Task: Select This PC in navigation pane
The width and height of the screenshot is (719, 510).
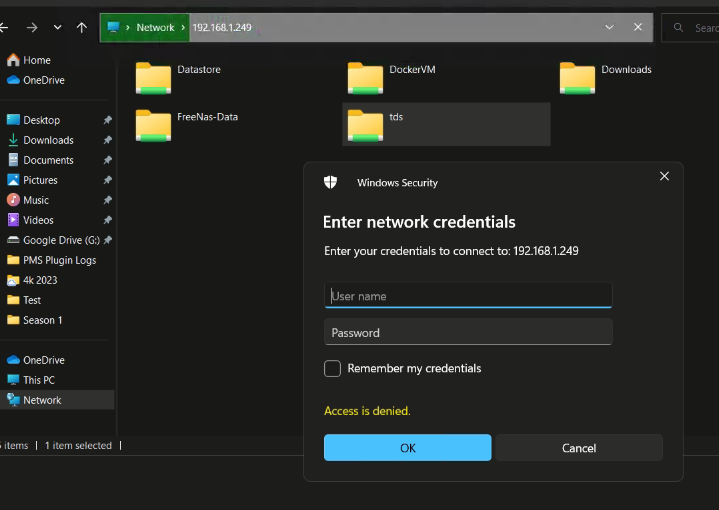Action: pyautogui.click(x=38, y=380)
